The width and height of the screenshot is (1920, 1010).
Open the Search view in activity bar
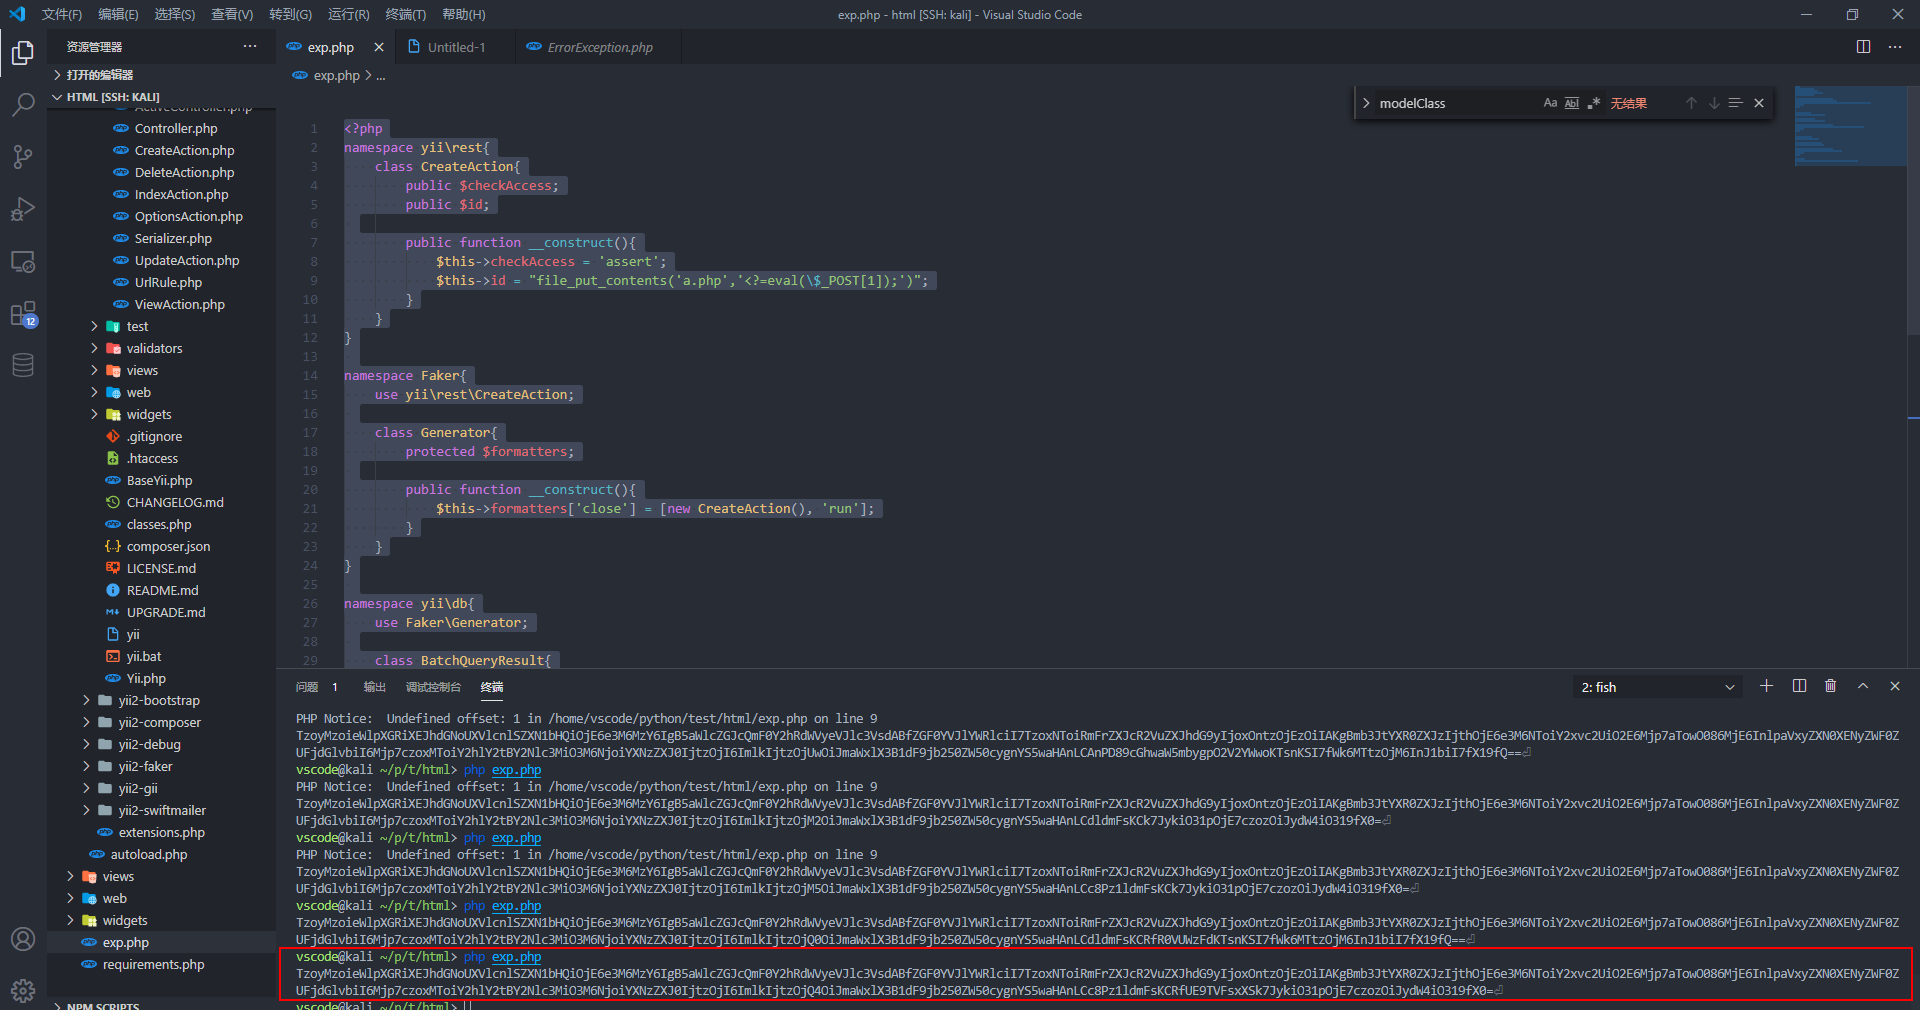[x=22, y=104]
